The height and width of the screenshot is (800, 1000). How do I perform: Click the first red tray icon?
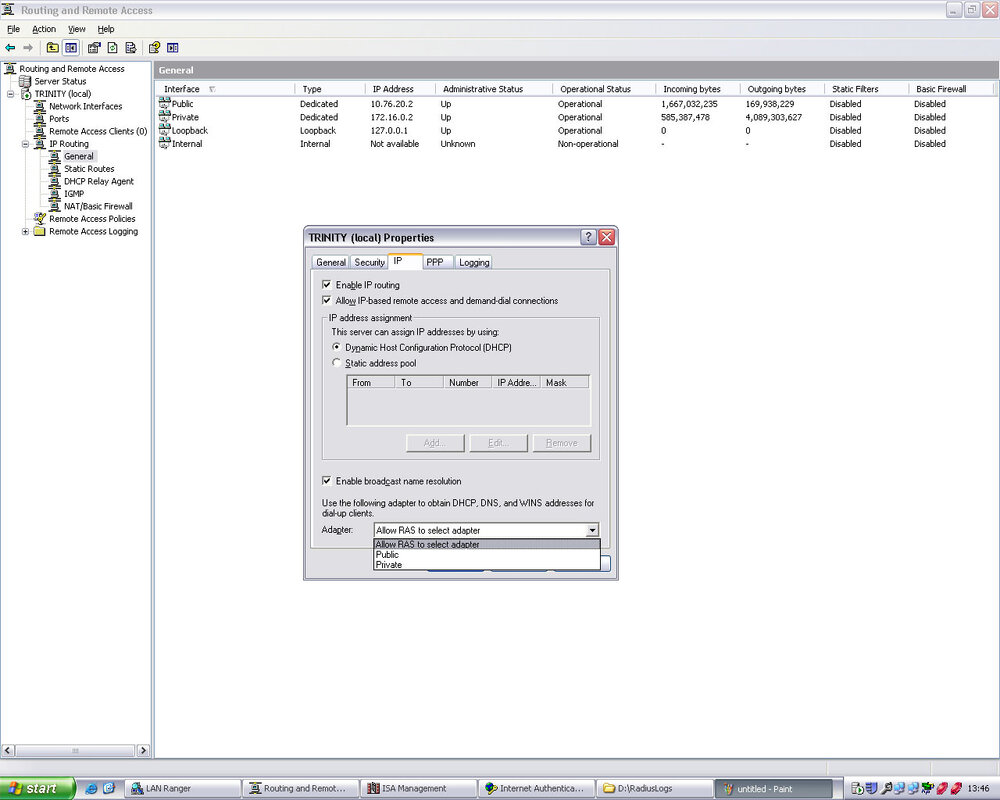tap(942, 789)
